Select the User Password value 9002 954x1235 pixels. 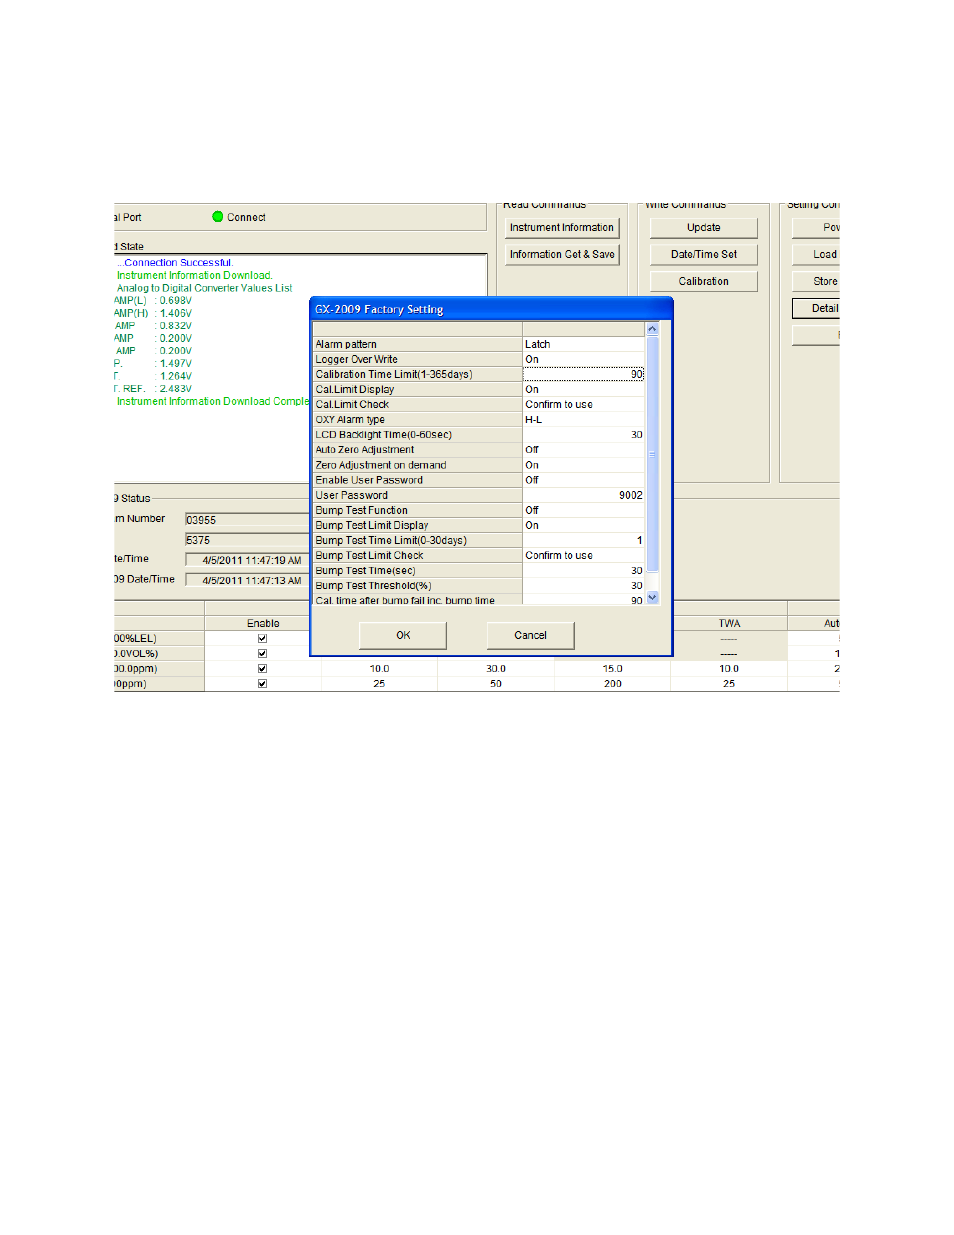584,495
